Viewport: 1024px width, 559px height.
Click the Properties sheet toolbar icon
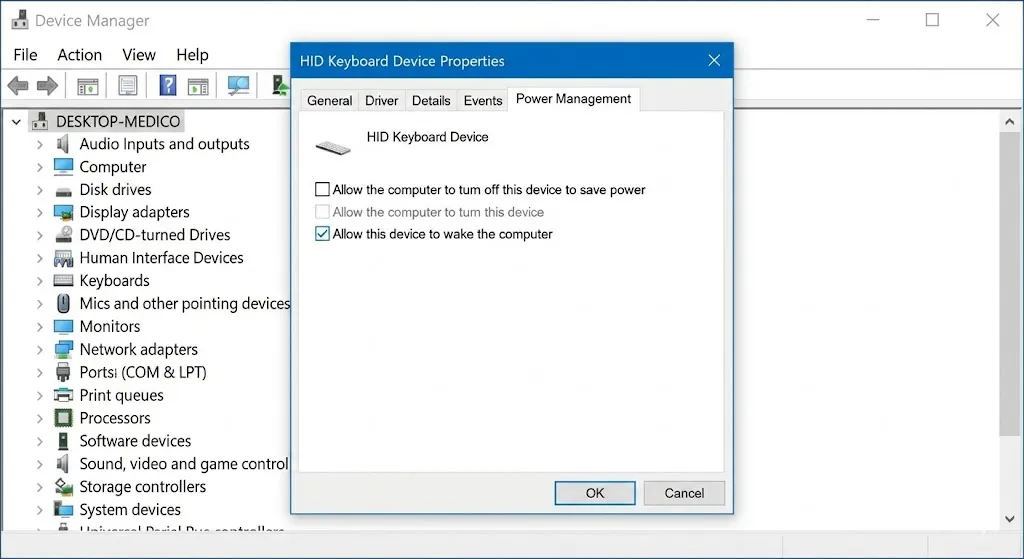[127, 86]
